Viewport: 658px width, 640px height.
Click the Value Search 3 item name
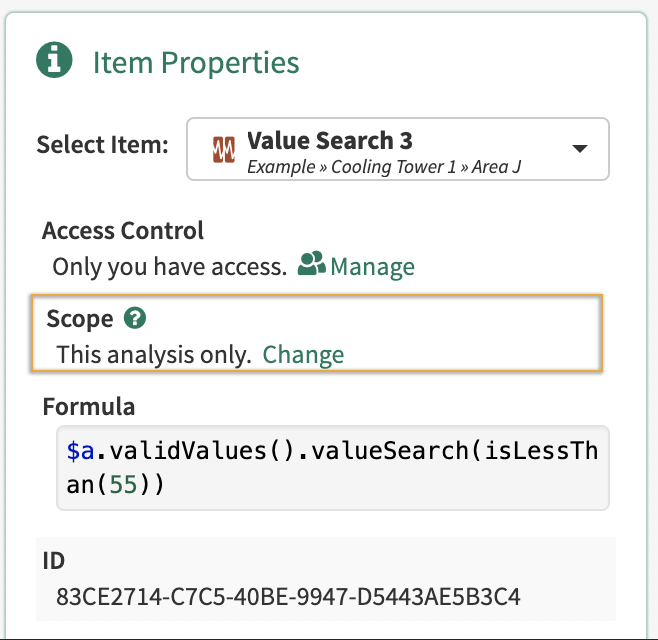click(x=329, y=140)
